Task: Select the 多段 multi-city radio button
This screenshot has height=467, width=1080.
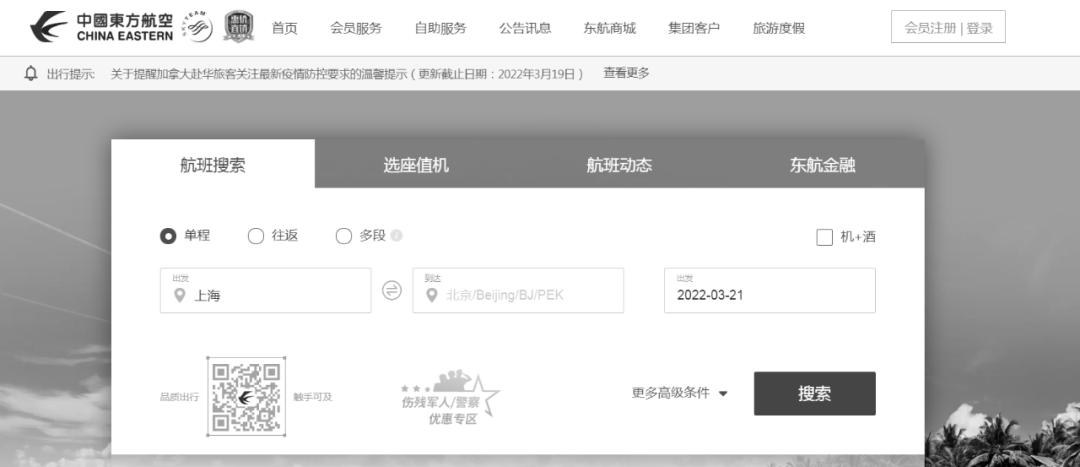Action: coord(344,236)
